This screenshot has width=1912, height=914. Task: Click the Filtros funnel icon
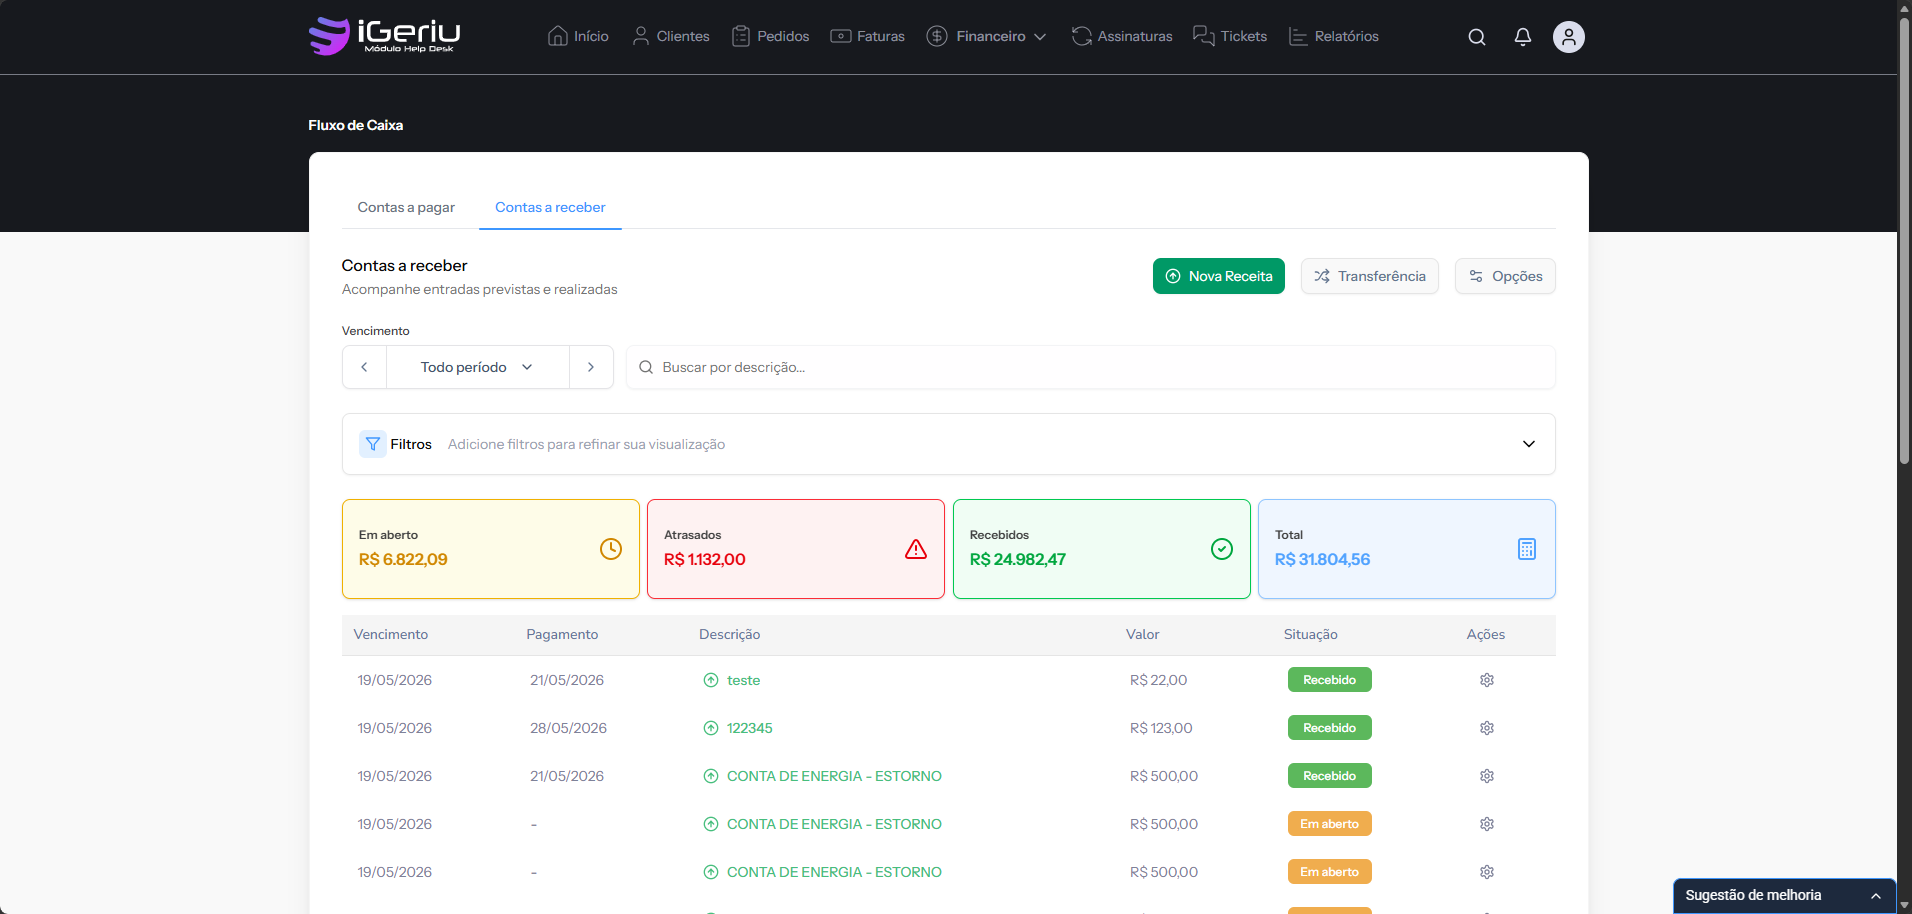coord(373,444)
